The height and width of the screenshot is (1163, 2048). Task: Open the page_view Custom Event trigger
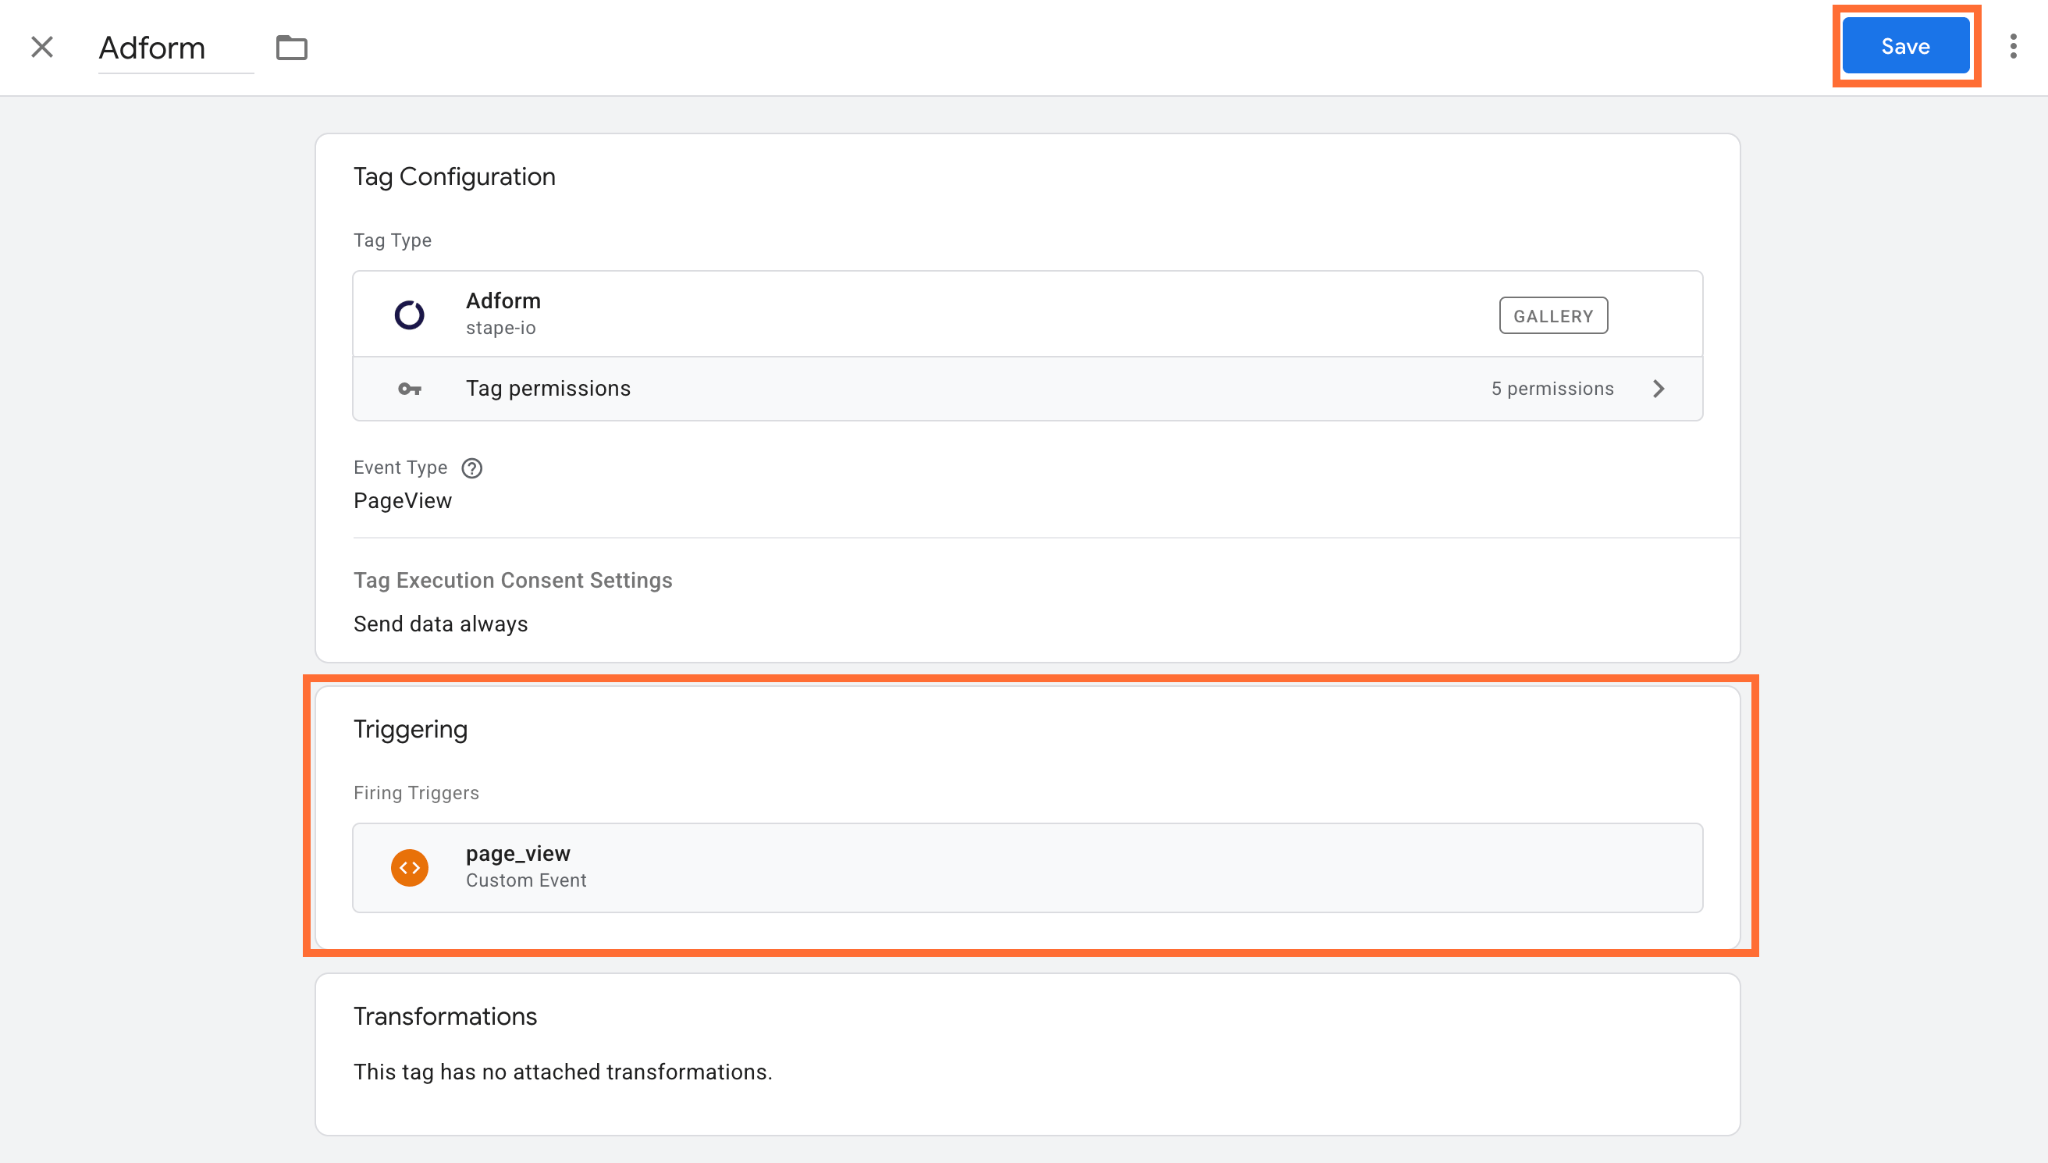(x=1027, y=868)
